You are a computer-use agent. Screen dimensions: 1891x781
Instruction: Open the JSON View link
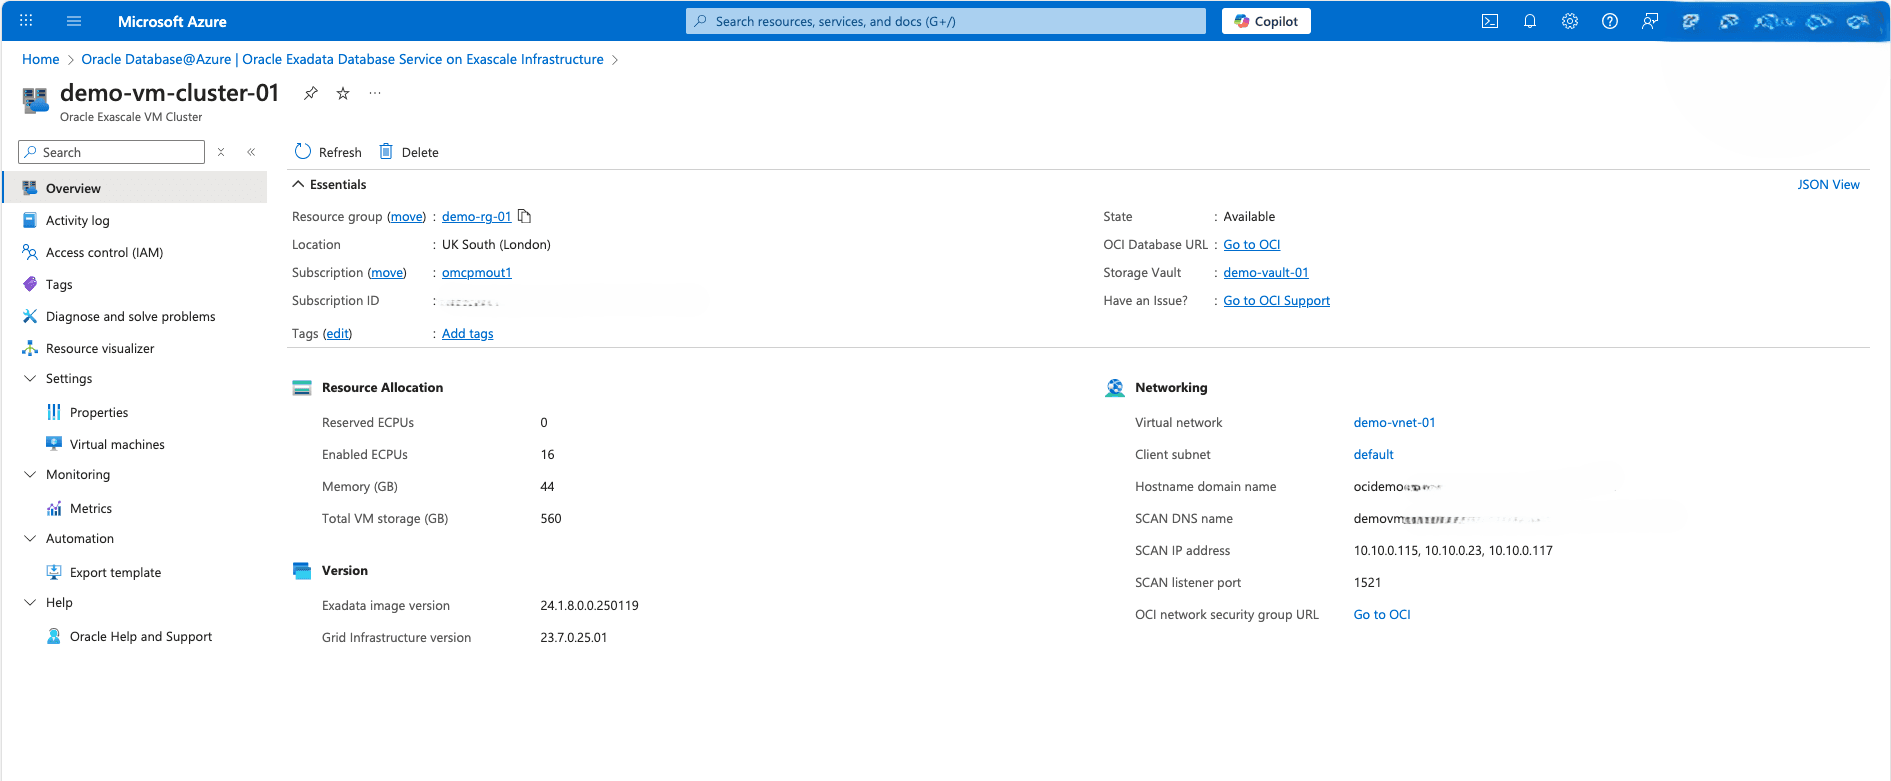point(1828,184)
